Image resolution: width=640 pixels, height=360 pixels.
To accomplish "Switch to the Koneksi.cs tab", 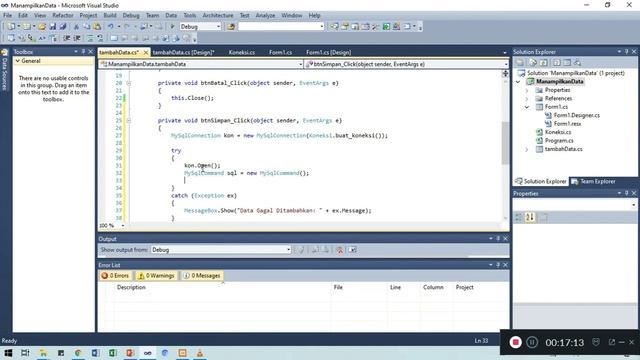I will tap(242, 52).
